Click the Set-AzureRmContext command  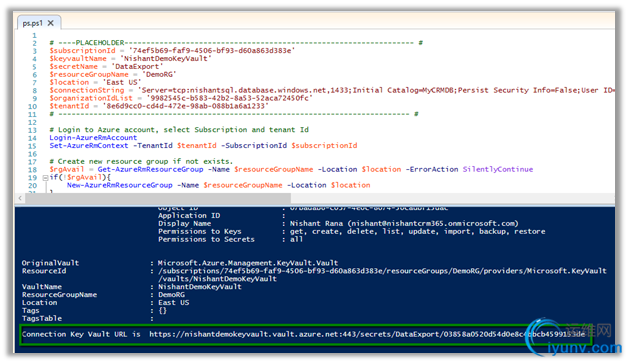(x=89, y=146)
